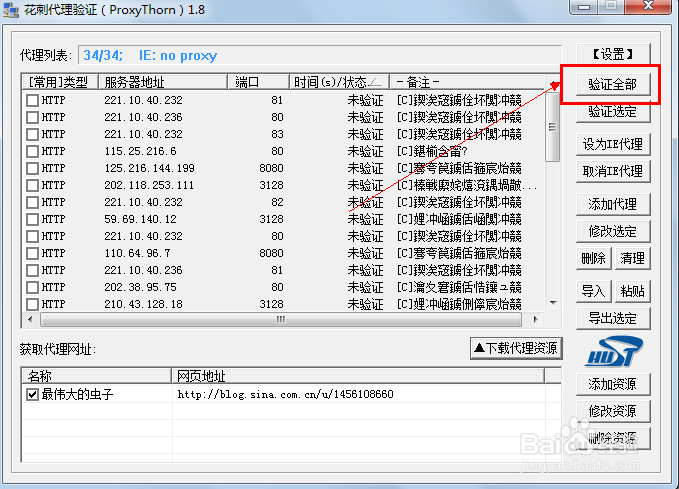
Task: Select the server address 202.38.95.75
Action: click(x=140, y=288)
